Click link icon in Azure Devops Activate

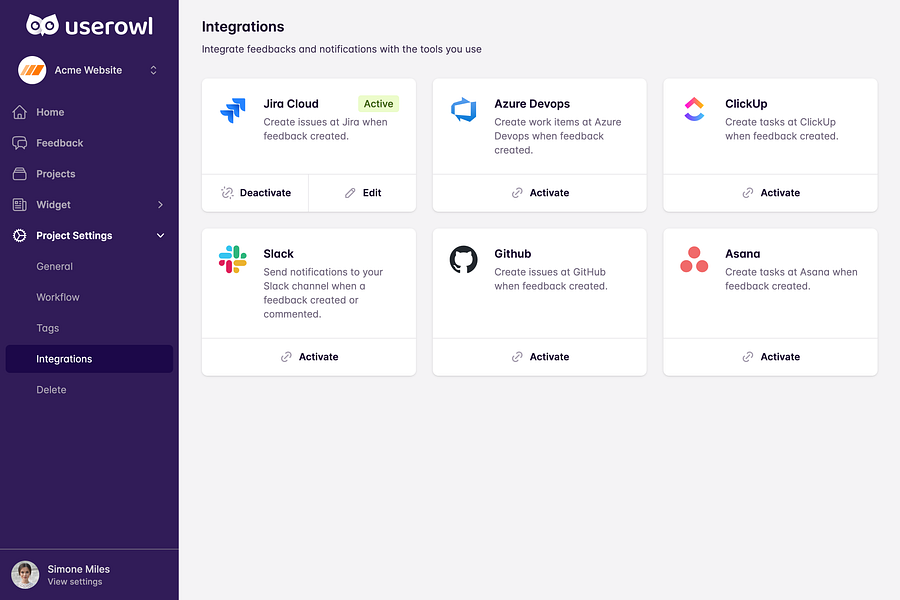point(517,193)
